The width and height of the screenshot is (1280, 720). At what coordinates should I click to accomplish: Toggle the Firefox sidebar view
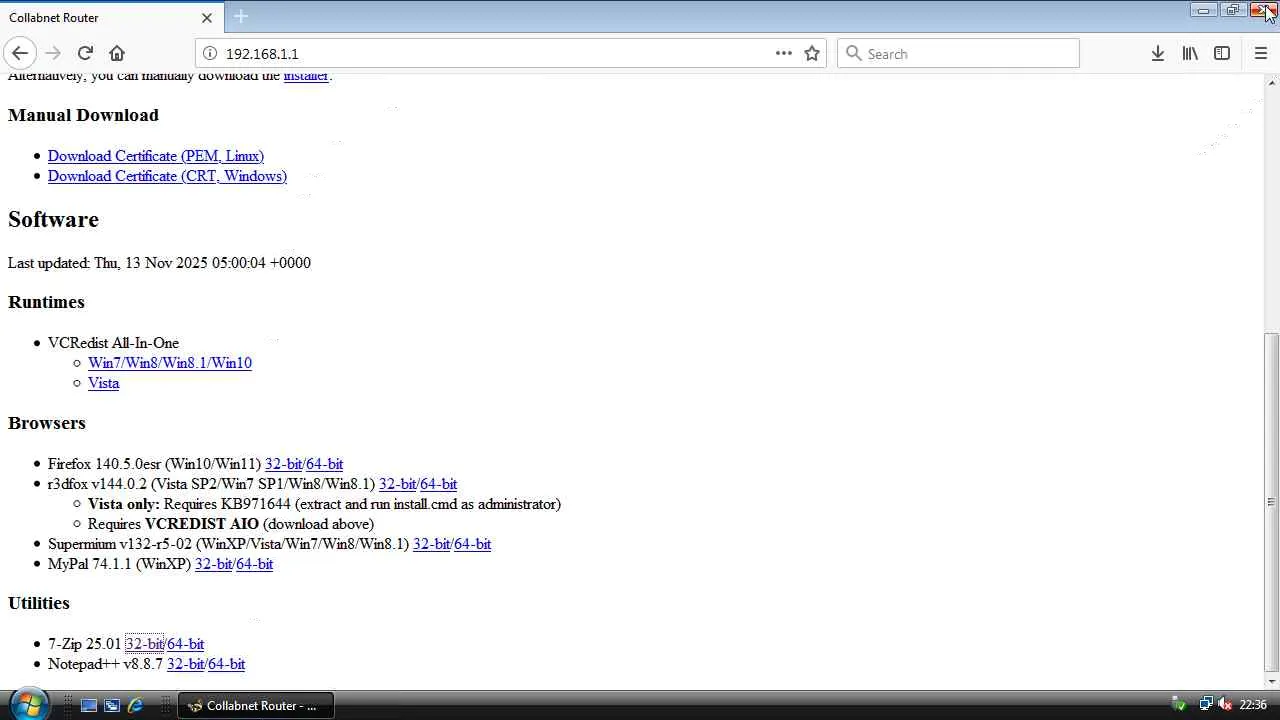click(x=1222, y=53)
